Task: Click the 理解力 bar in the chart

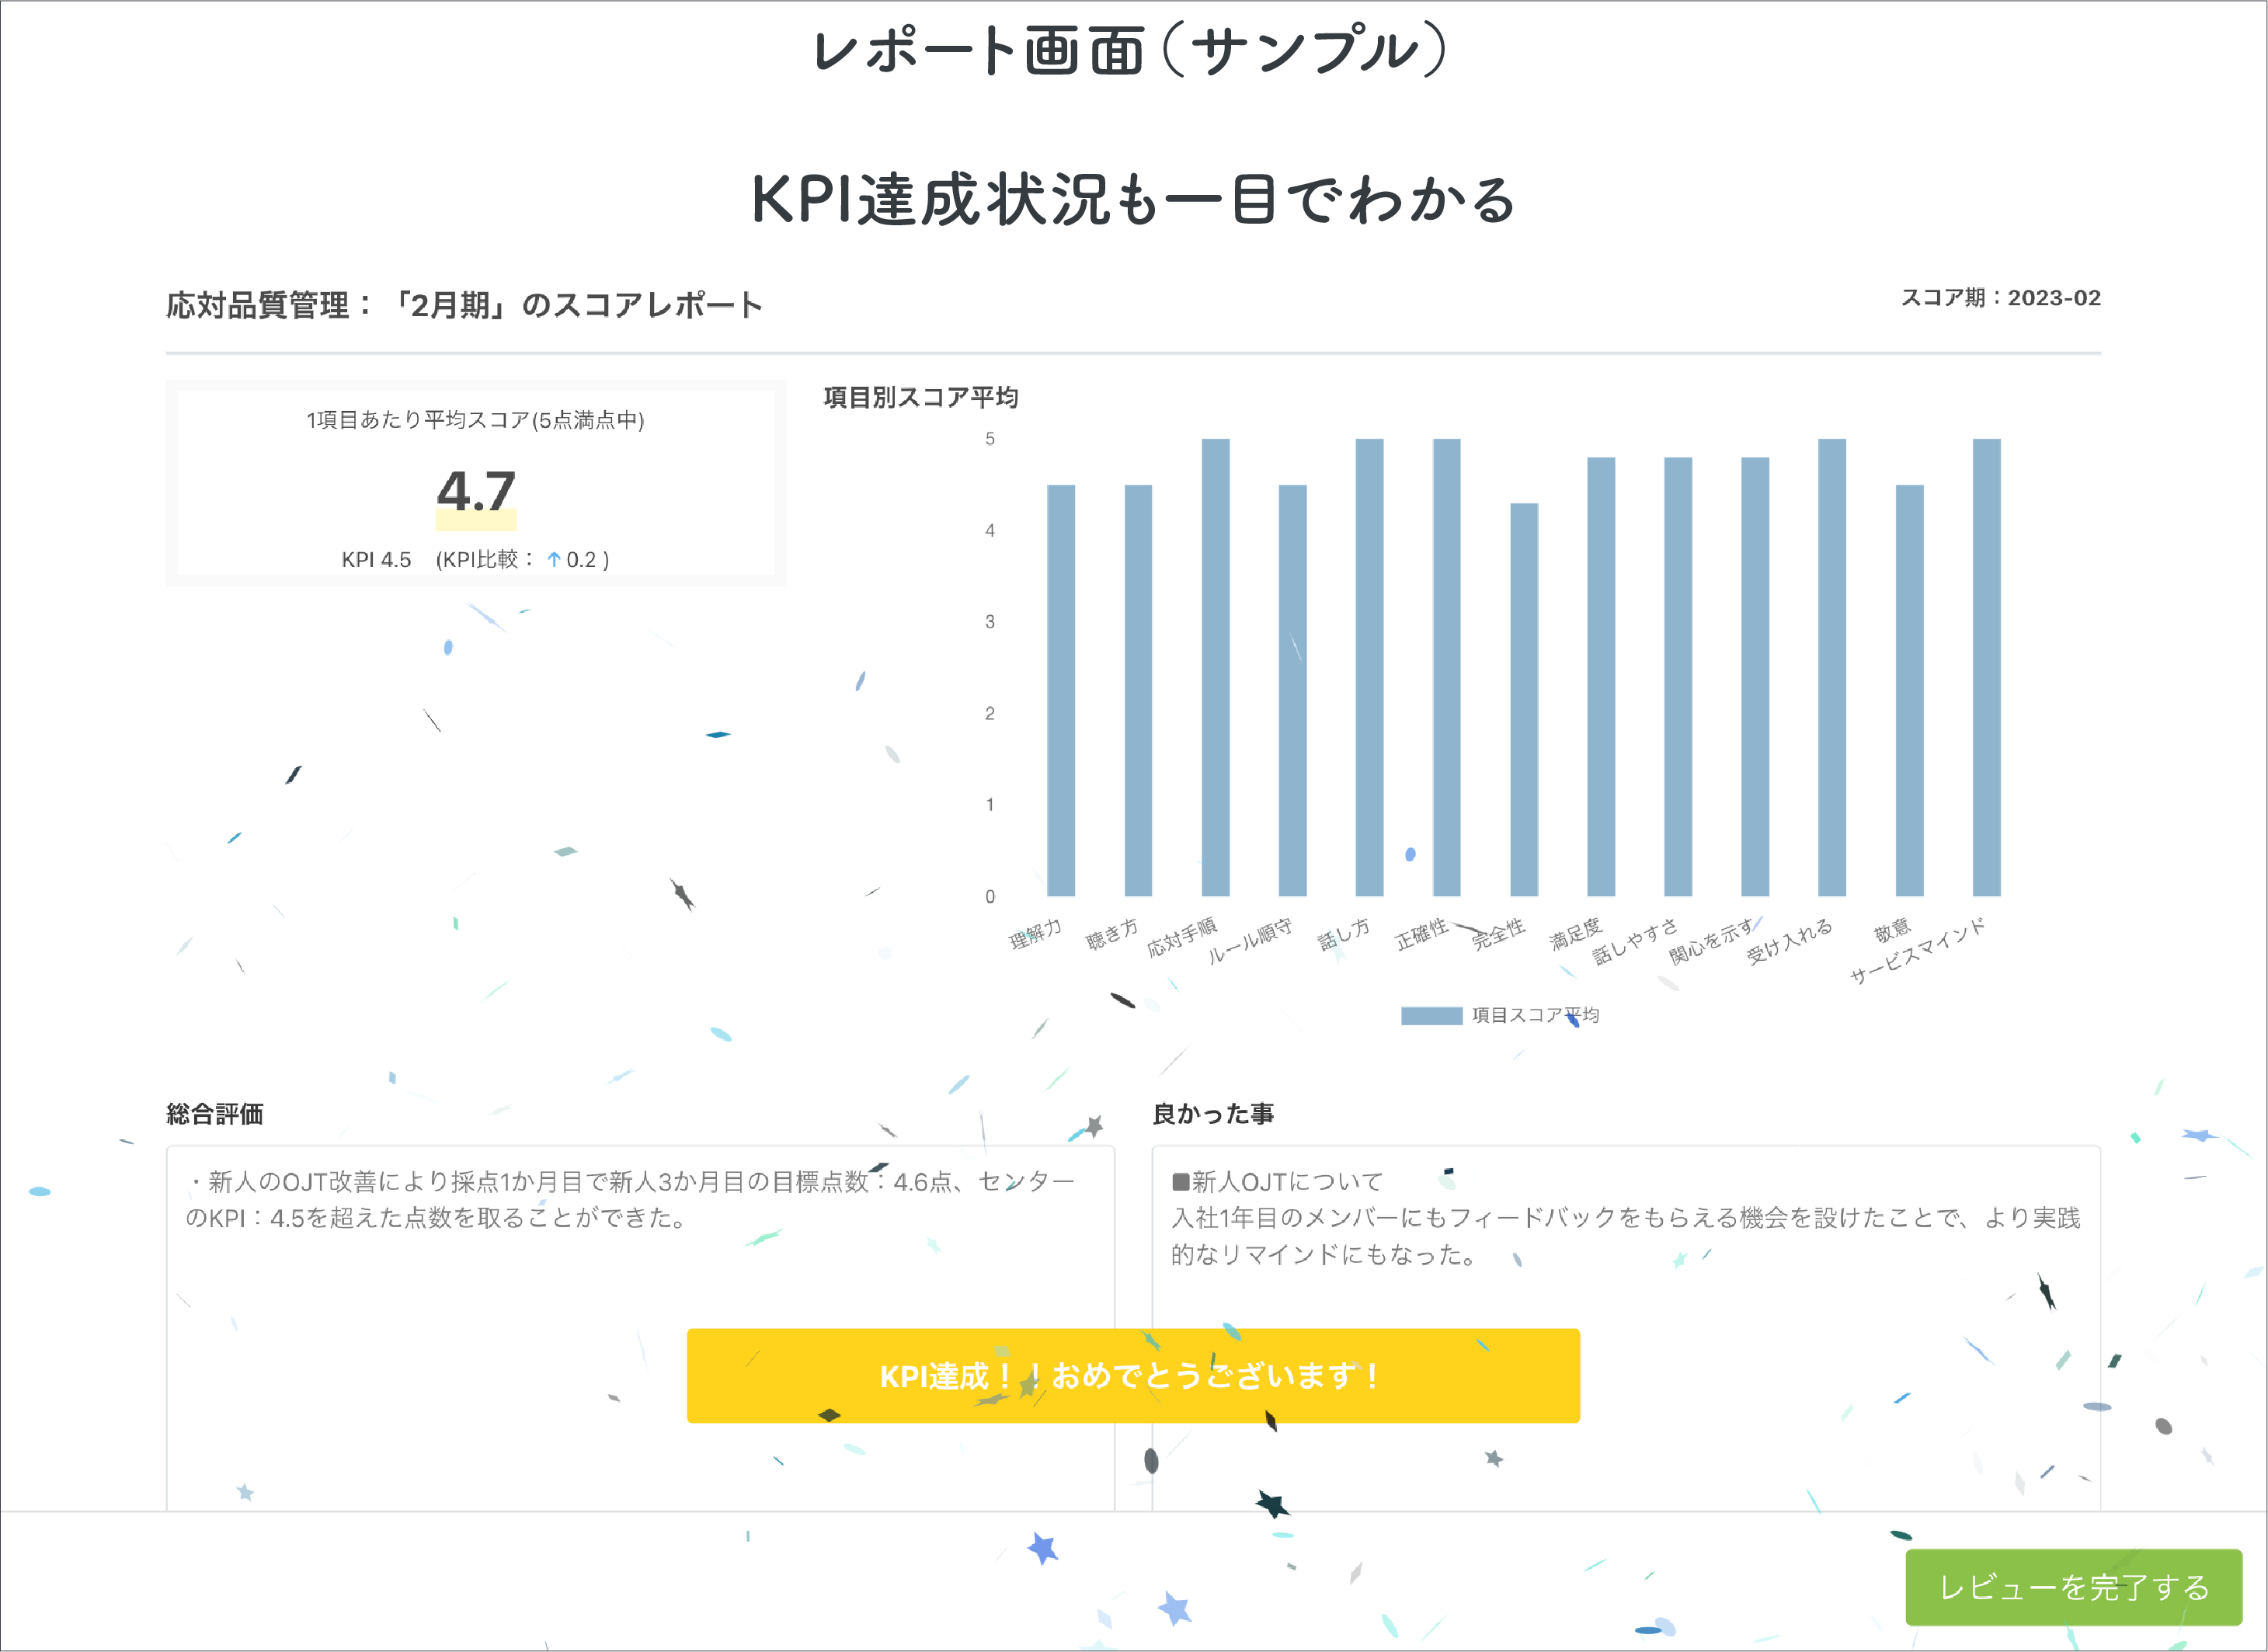Action: pos(1060,690)
